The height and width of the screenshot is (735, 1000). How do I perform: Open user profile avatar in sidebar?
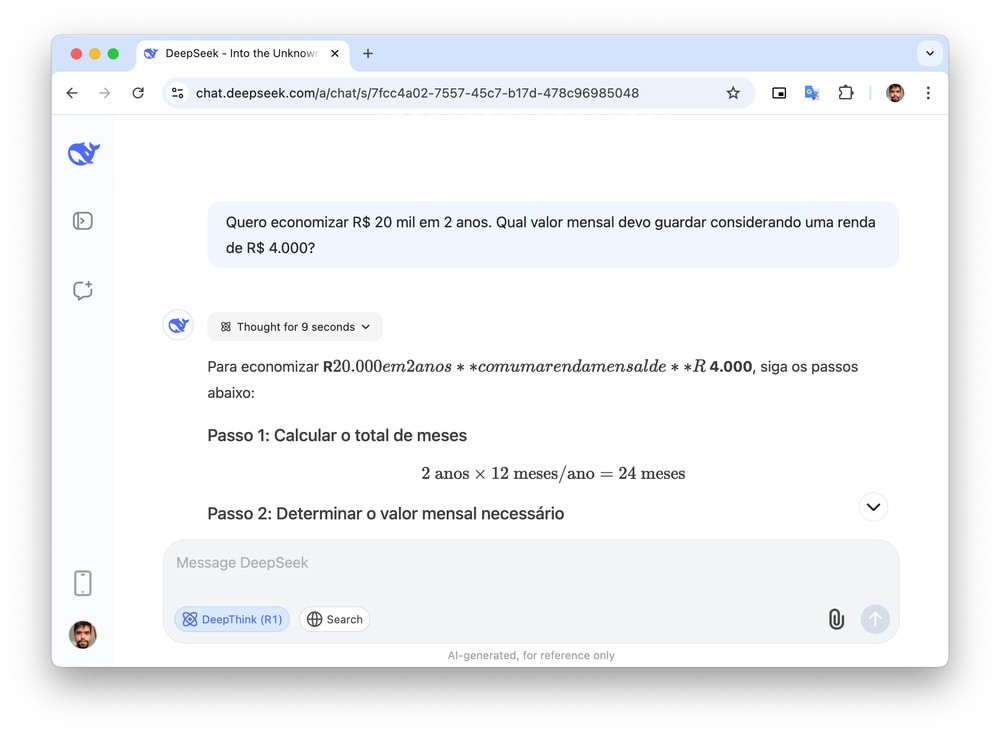[83, 635]
